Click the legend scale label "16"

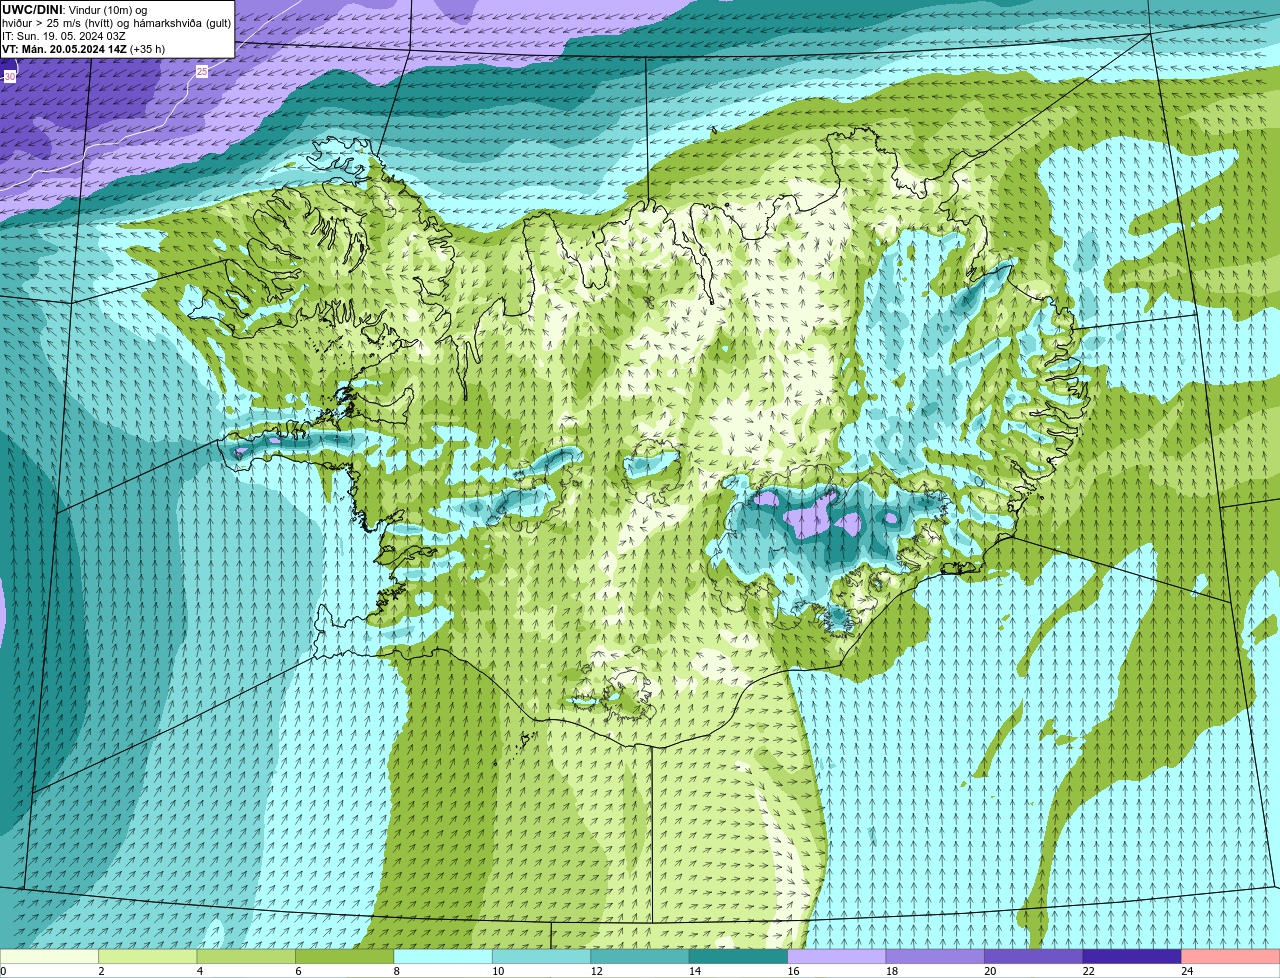point(793,971)
